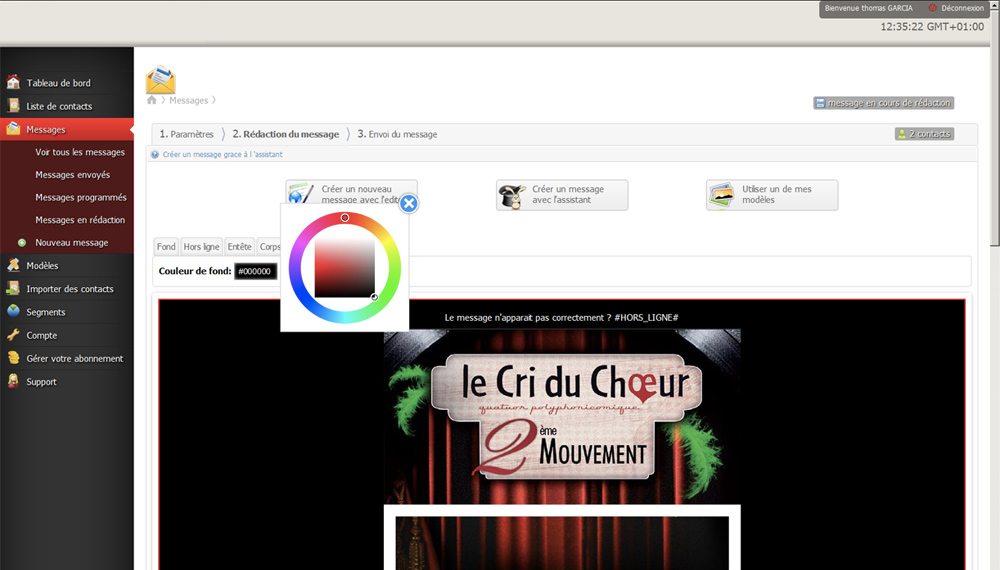Open Voir tous les messages
Screen dimensions: 1000x570
(x=80, y=152)
